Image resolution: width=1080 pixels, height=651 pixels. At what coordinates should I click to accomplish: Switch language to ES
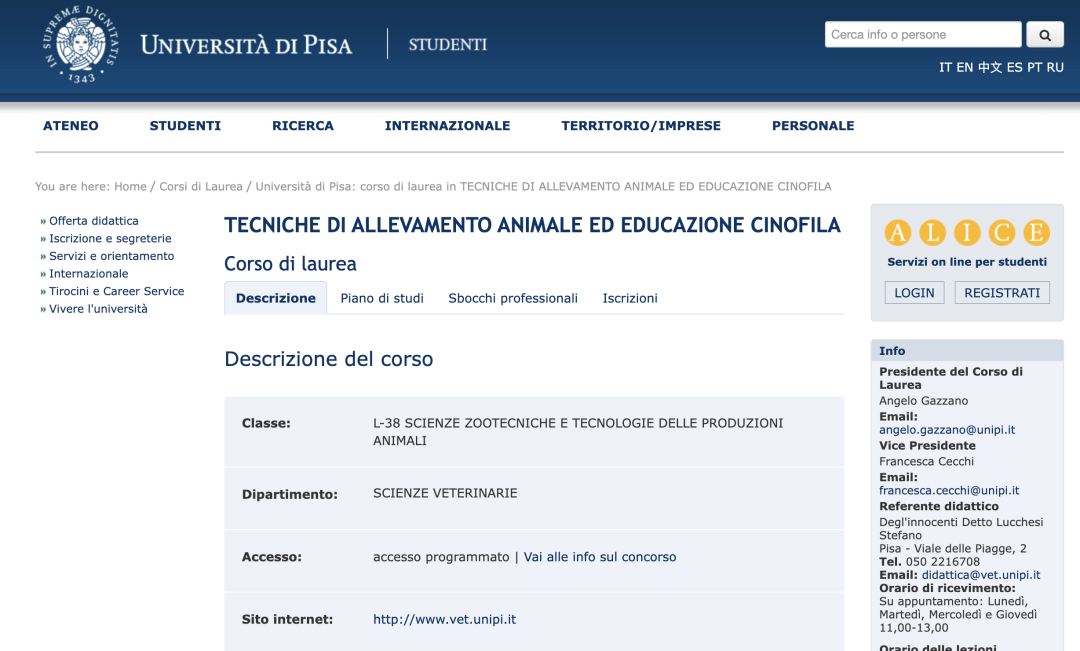pyautogui.click(x=1015, y=68)
